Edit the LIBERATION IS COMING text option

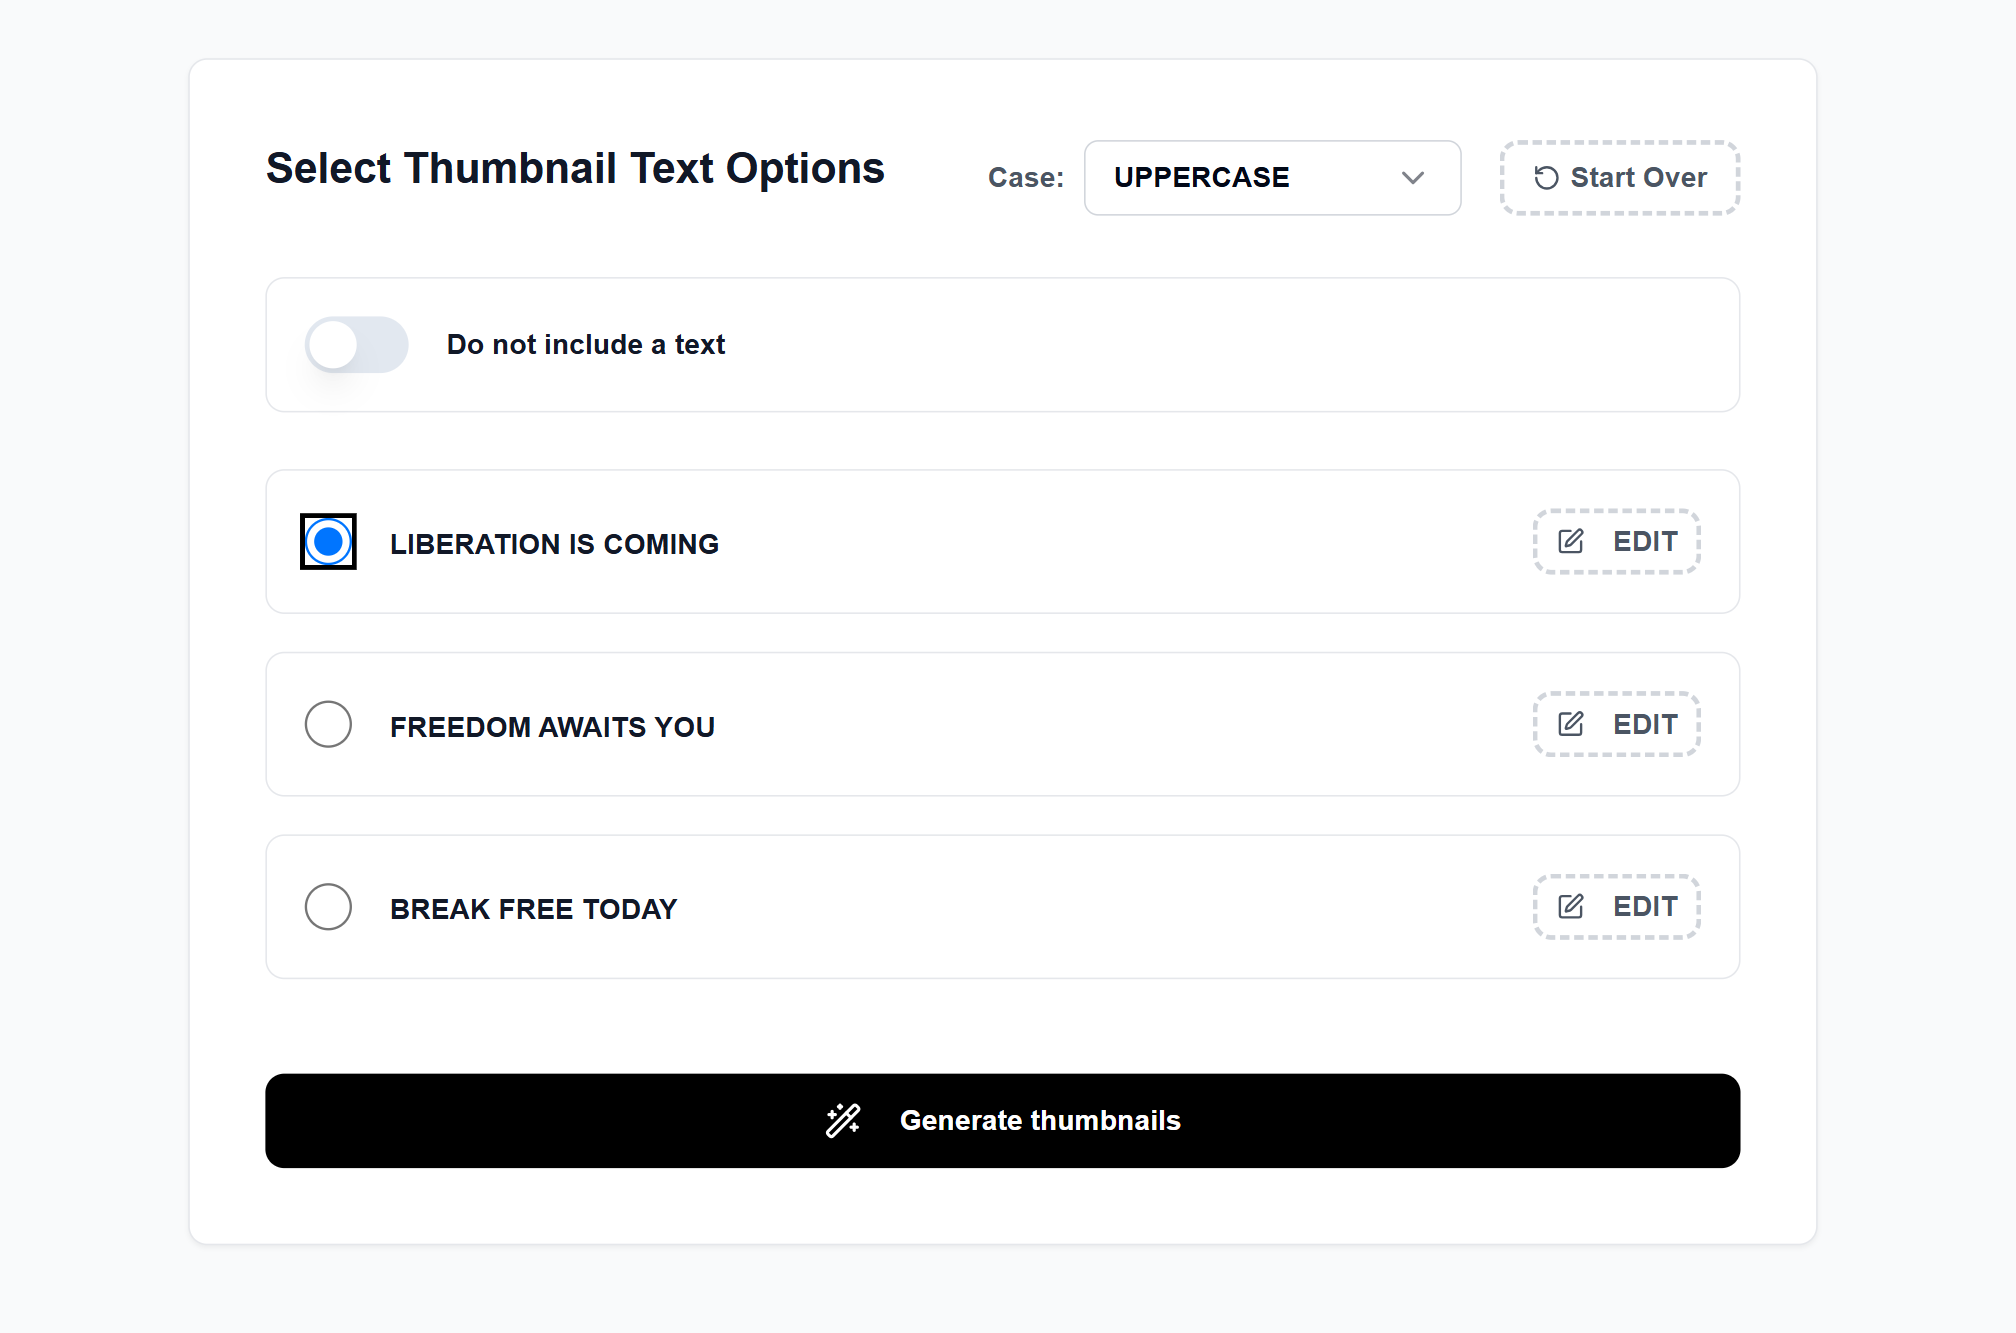point(1614,541)
